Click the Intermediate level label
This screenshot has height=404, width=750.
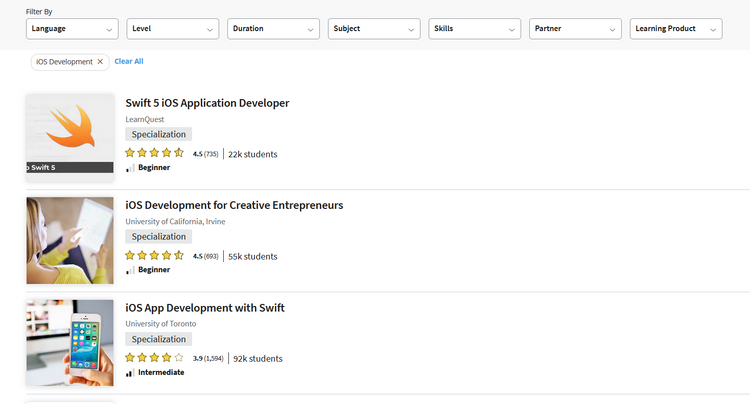pos(161,372)
